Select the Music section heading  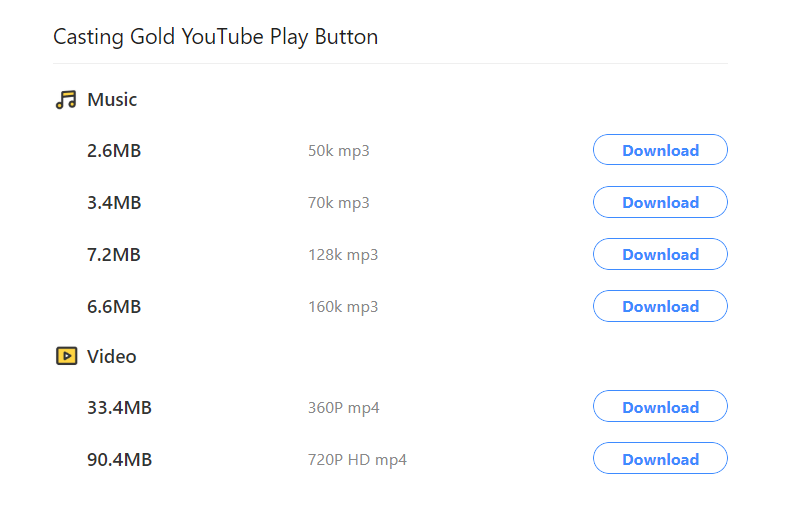tap(112, 100)
